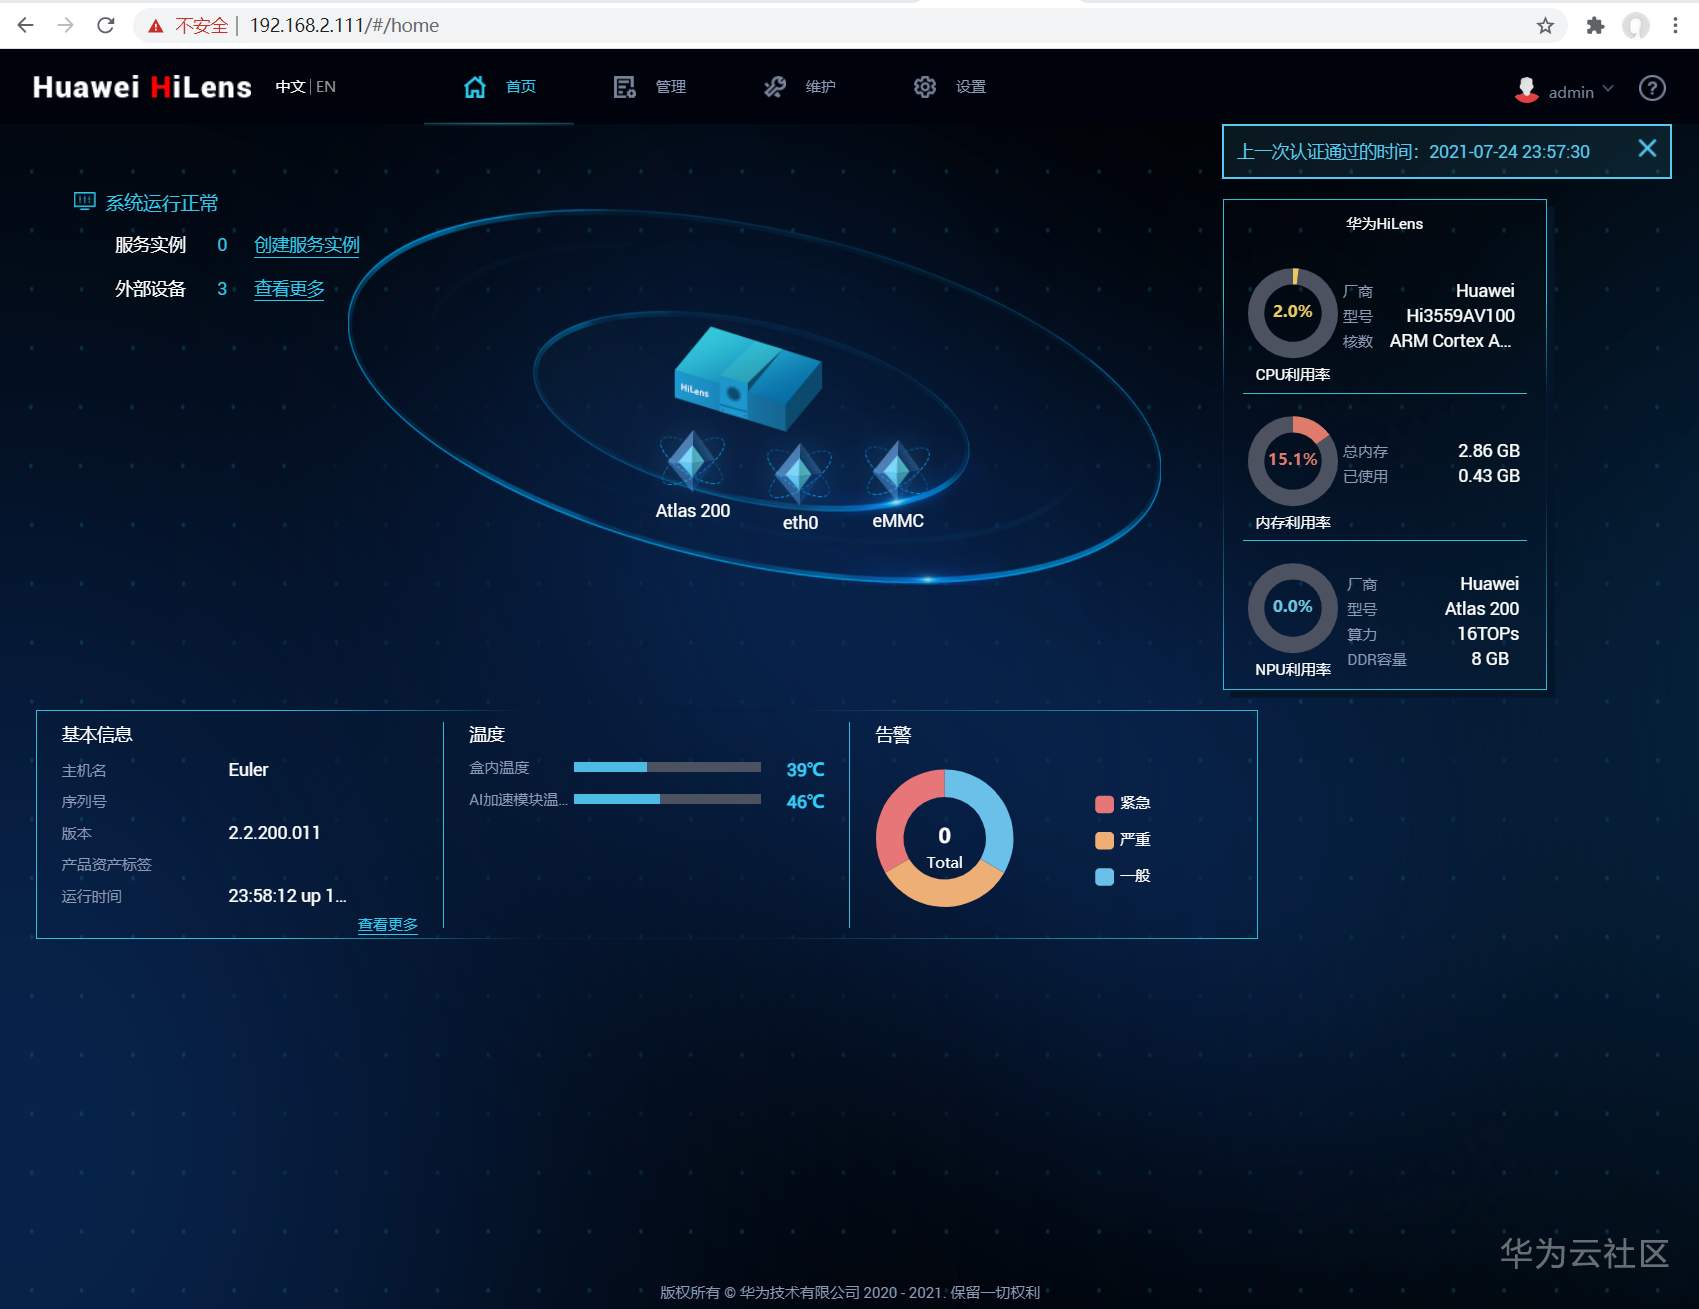This screenshot has width=1699, height=1309.
Task: Click the memory usage 15.1% gauge
Action: pos(1292,460)
